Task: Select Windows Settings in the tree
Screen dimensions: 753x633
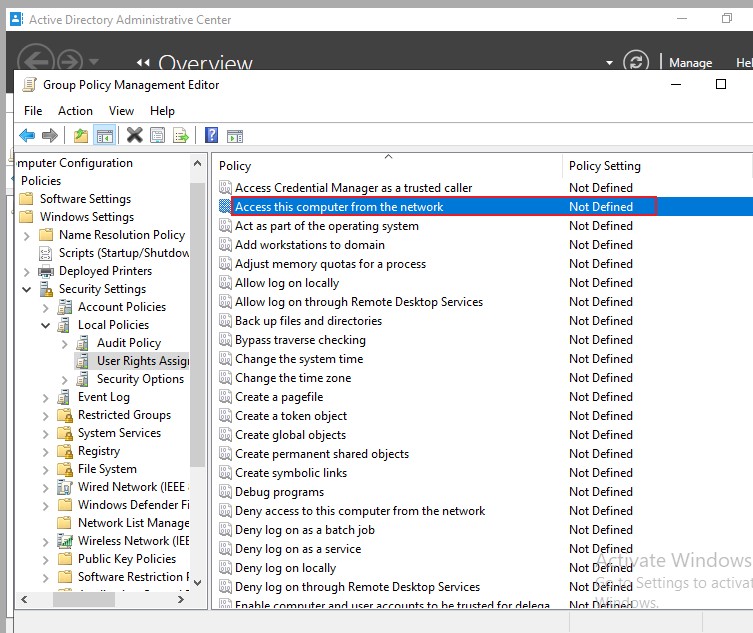Action: coord(87,217)
